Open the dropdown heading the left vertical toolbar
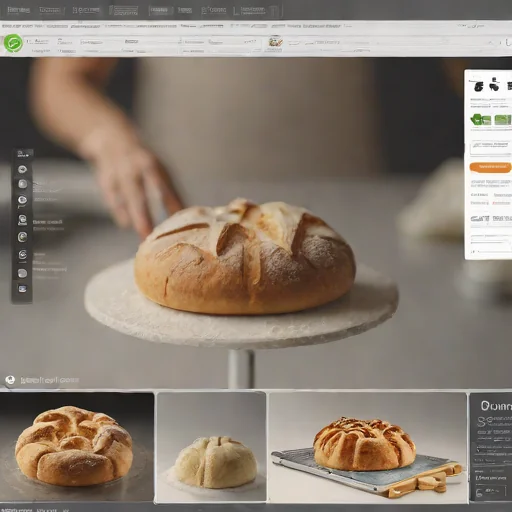The height and width of the screenshot is (512, 512). click(23, 154)
